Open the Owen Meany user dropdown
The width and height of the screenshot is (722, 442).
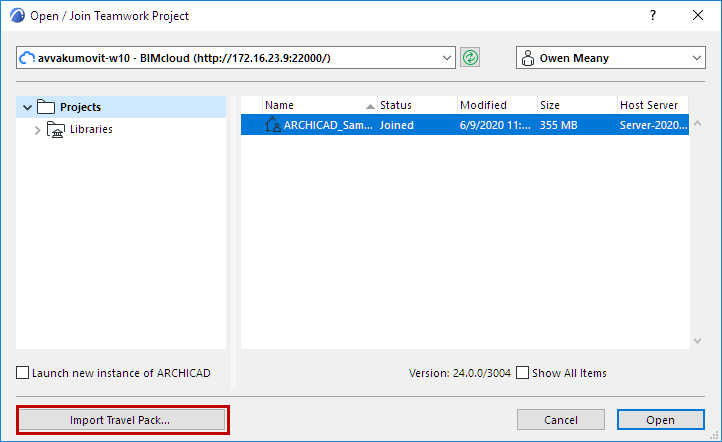point(697,58)
